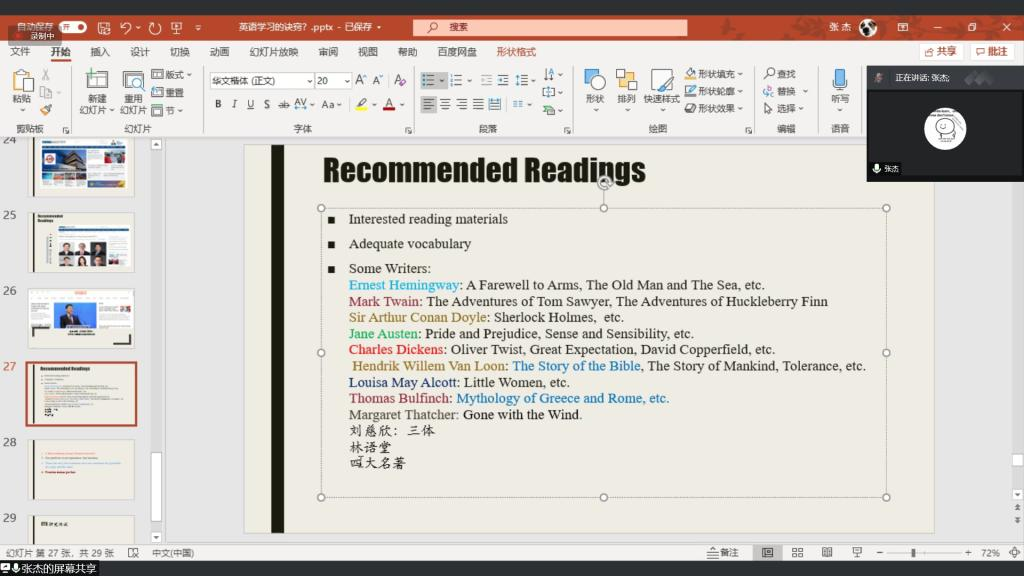Switch to the Animations (动画) tab
The image size is (1024, 576).
pos(219,52)
